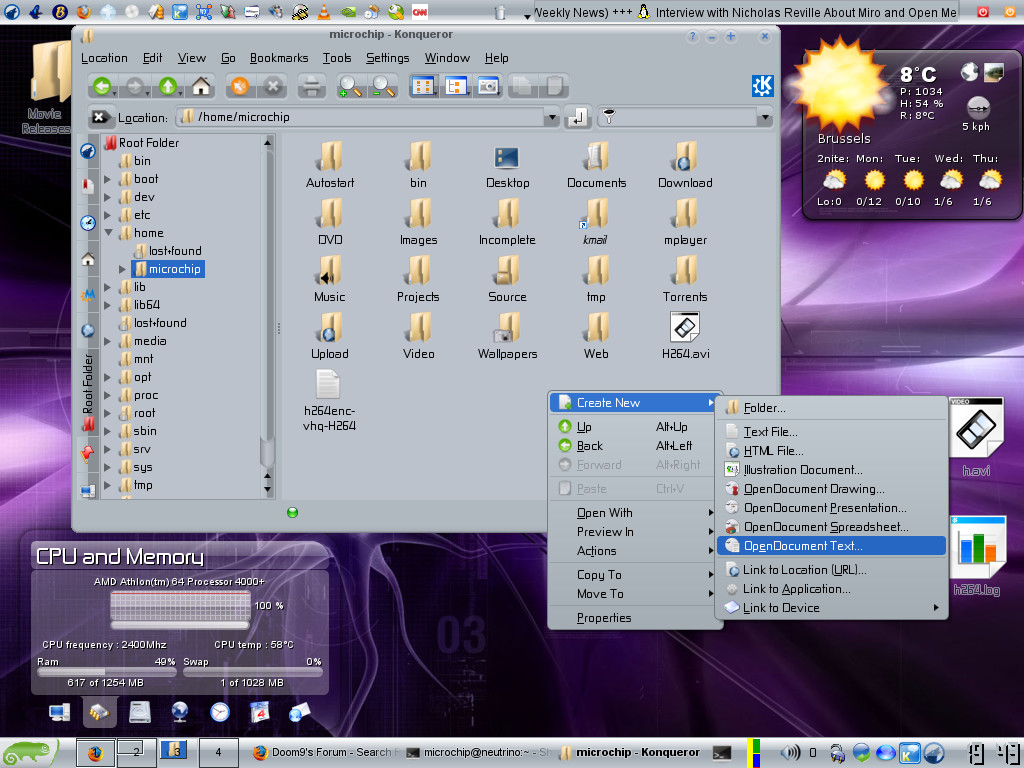
Task: Open the h264enc-vhq-H264 document file
Action: 329,400
